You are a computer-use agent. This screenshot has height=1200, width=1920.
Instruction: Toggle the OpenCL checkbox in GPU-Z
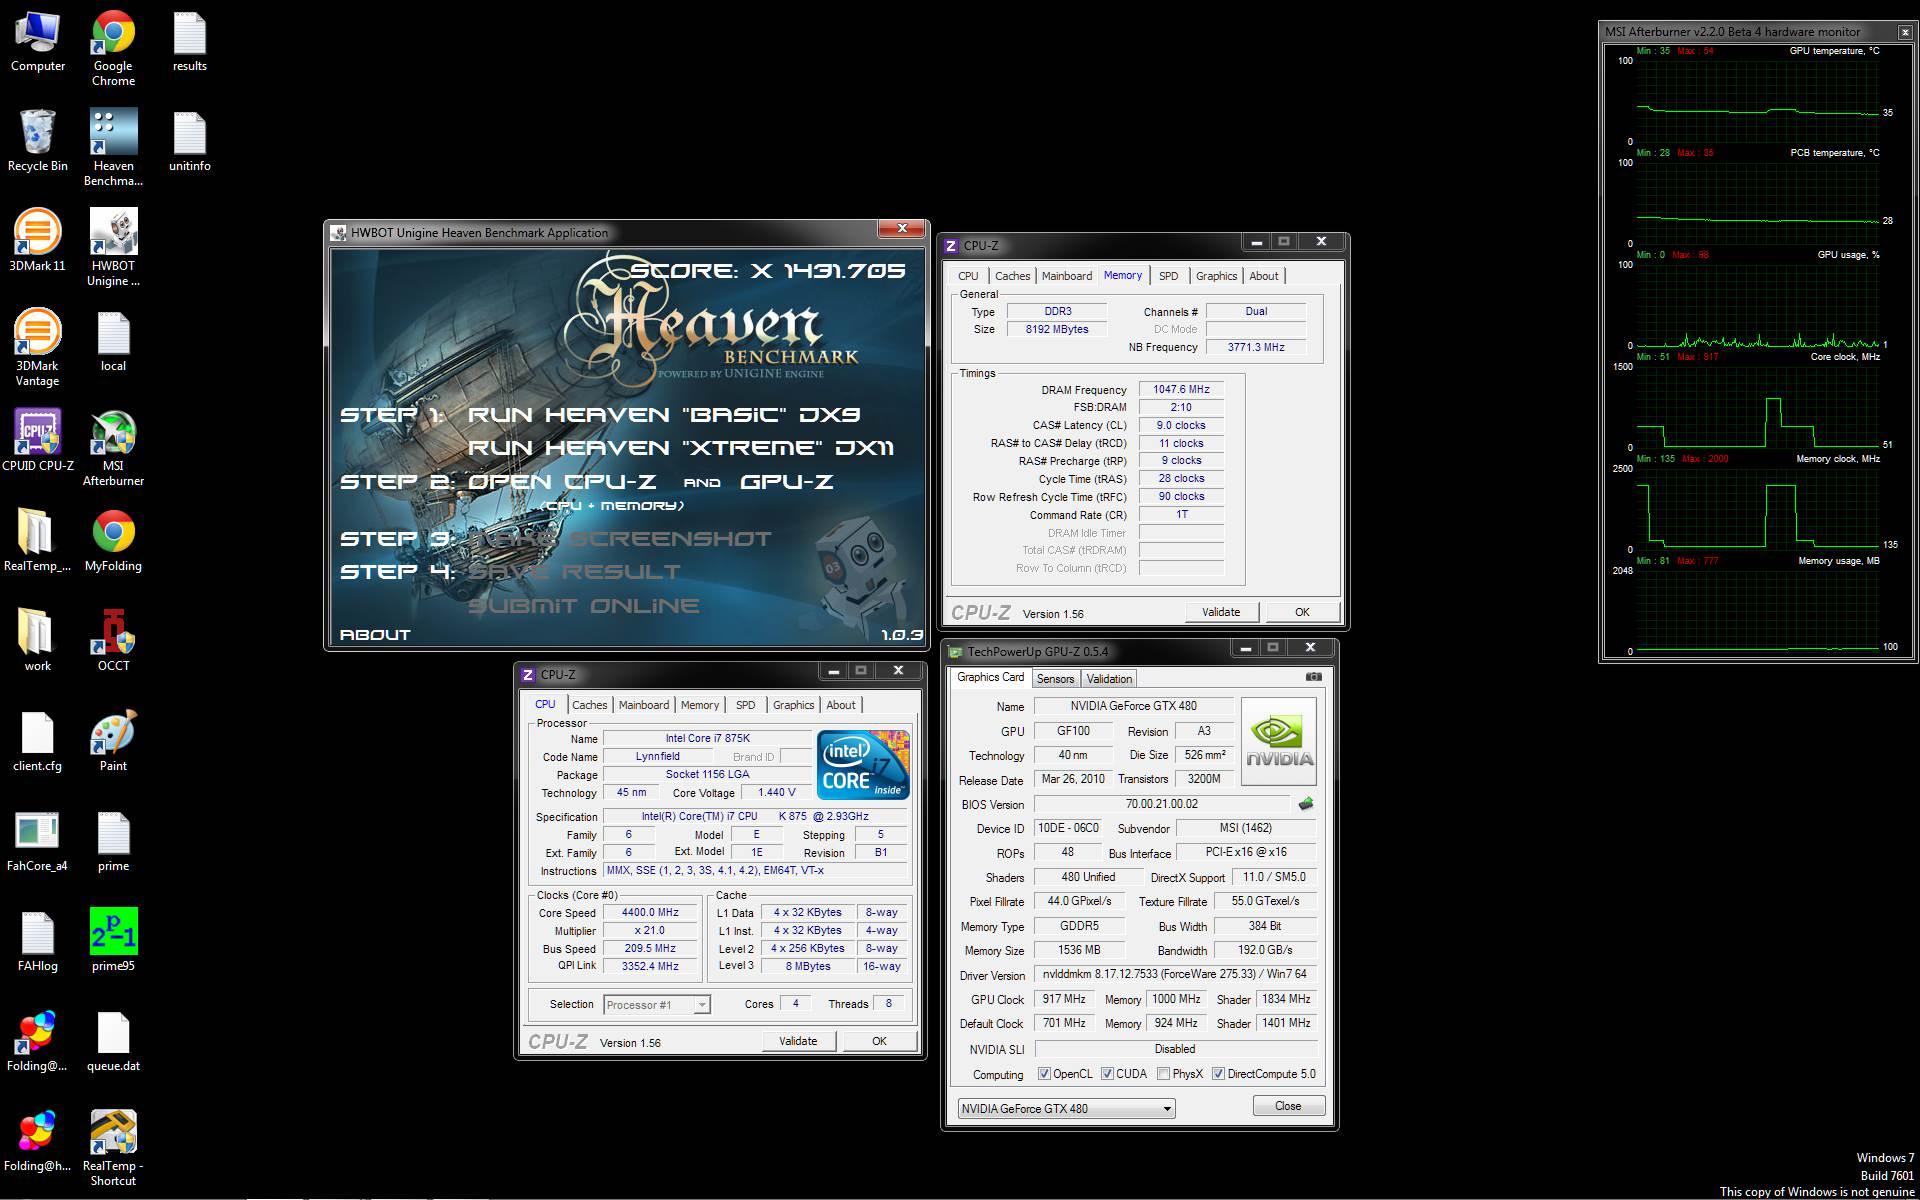(x=1044, y=1074)
